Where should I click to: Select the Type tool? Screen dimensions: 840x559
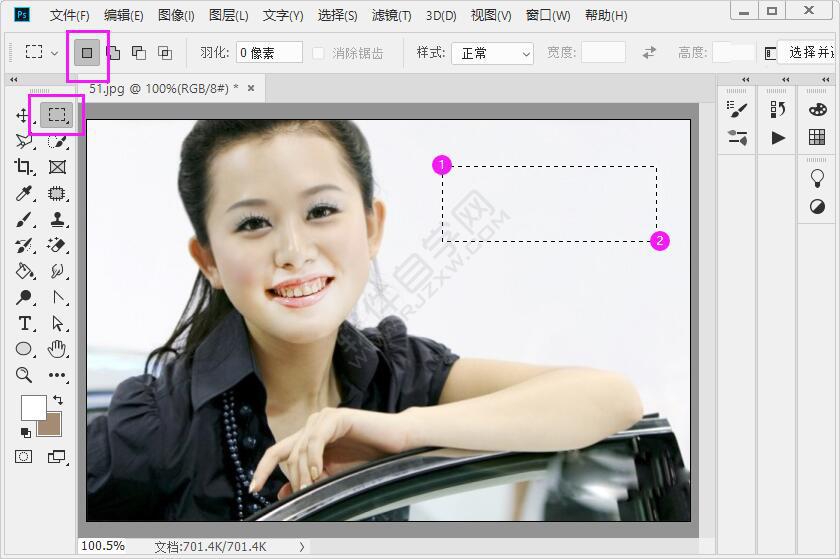24,323
